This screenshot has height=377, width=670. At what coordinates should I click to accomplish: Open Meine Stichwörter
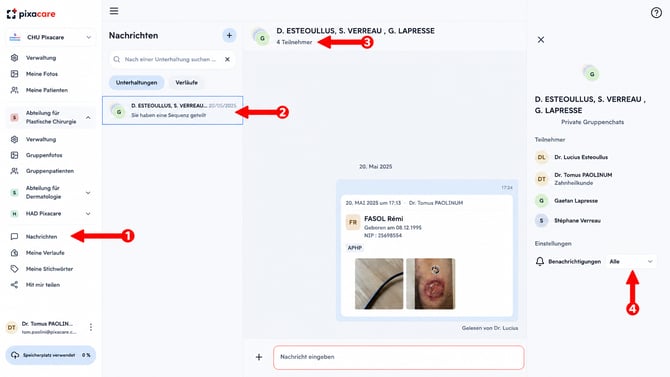click(x=50, y=269)
